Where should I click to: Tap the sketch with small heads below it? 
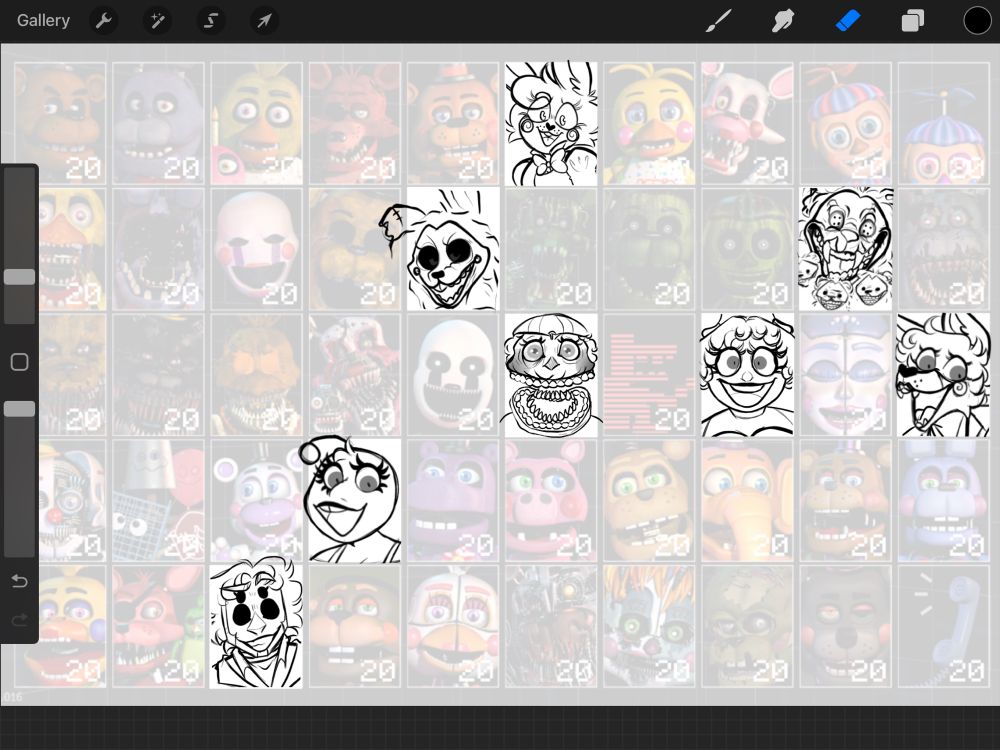(846, 249)
